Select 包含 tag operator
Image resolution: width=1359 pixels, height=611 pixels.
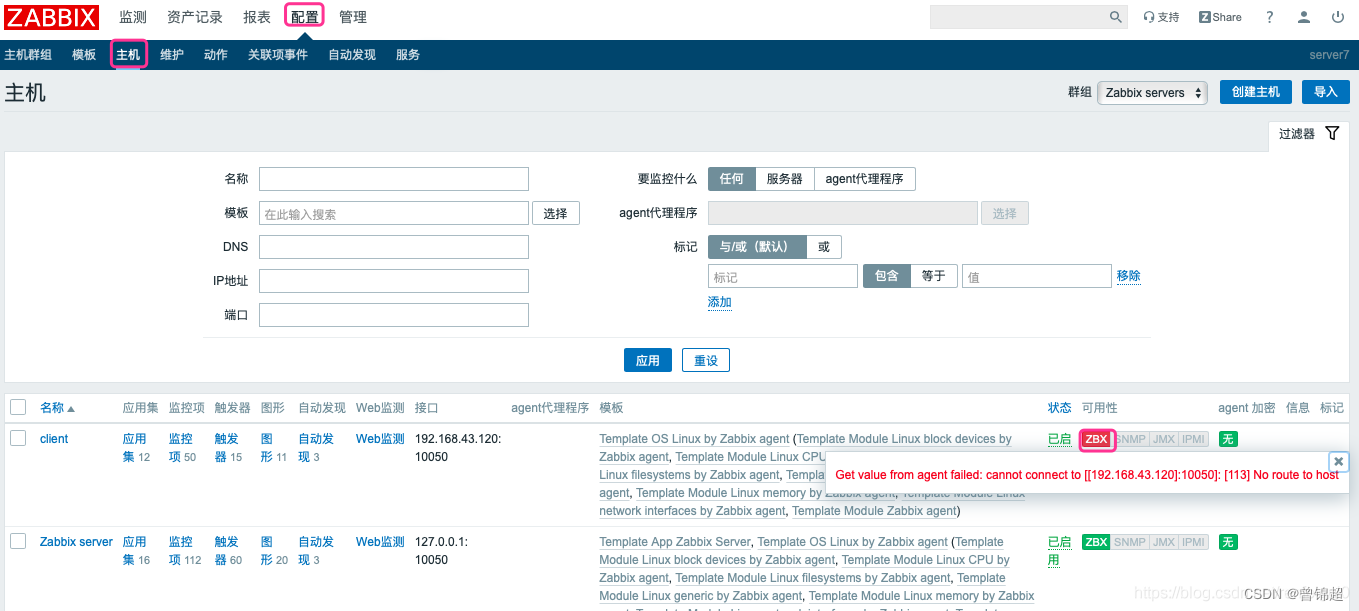tap(887, 276)
